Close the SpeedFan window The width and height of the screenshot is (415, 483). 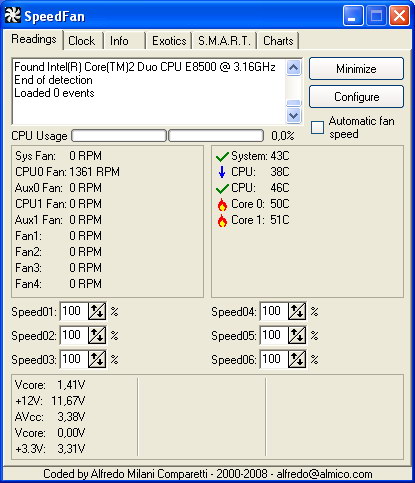(x=399, y=16)
